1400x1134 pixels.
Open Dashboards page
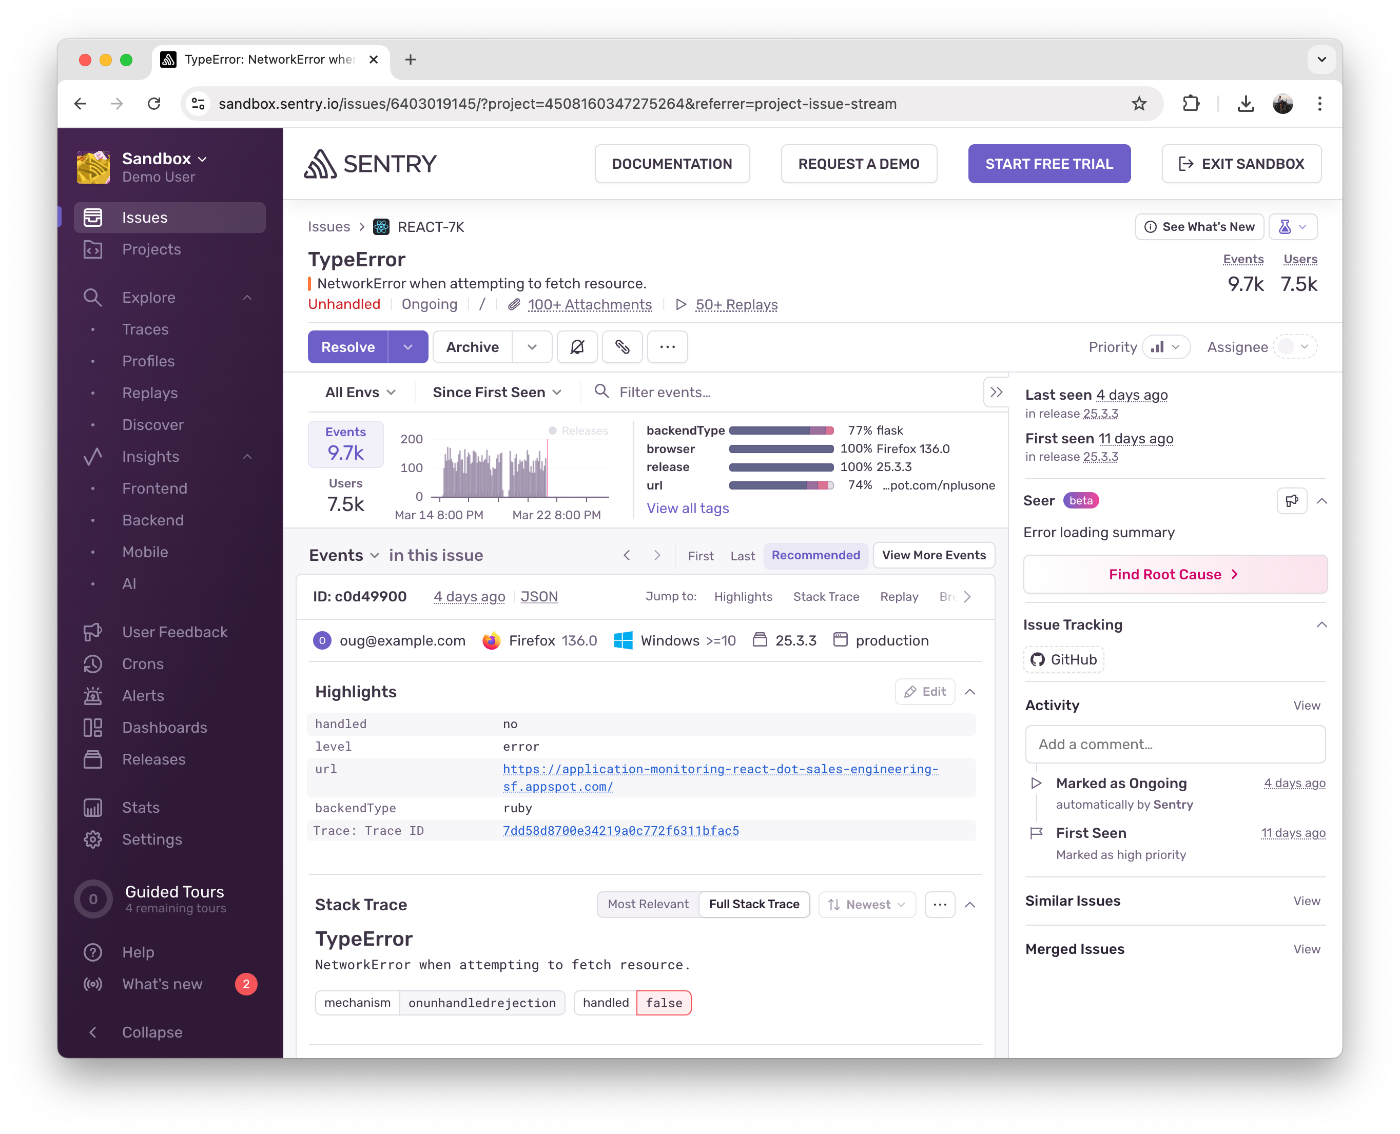point(170,728)
